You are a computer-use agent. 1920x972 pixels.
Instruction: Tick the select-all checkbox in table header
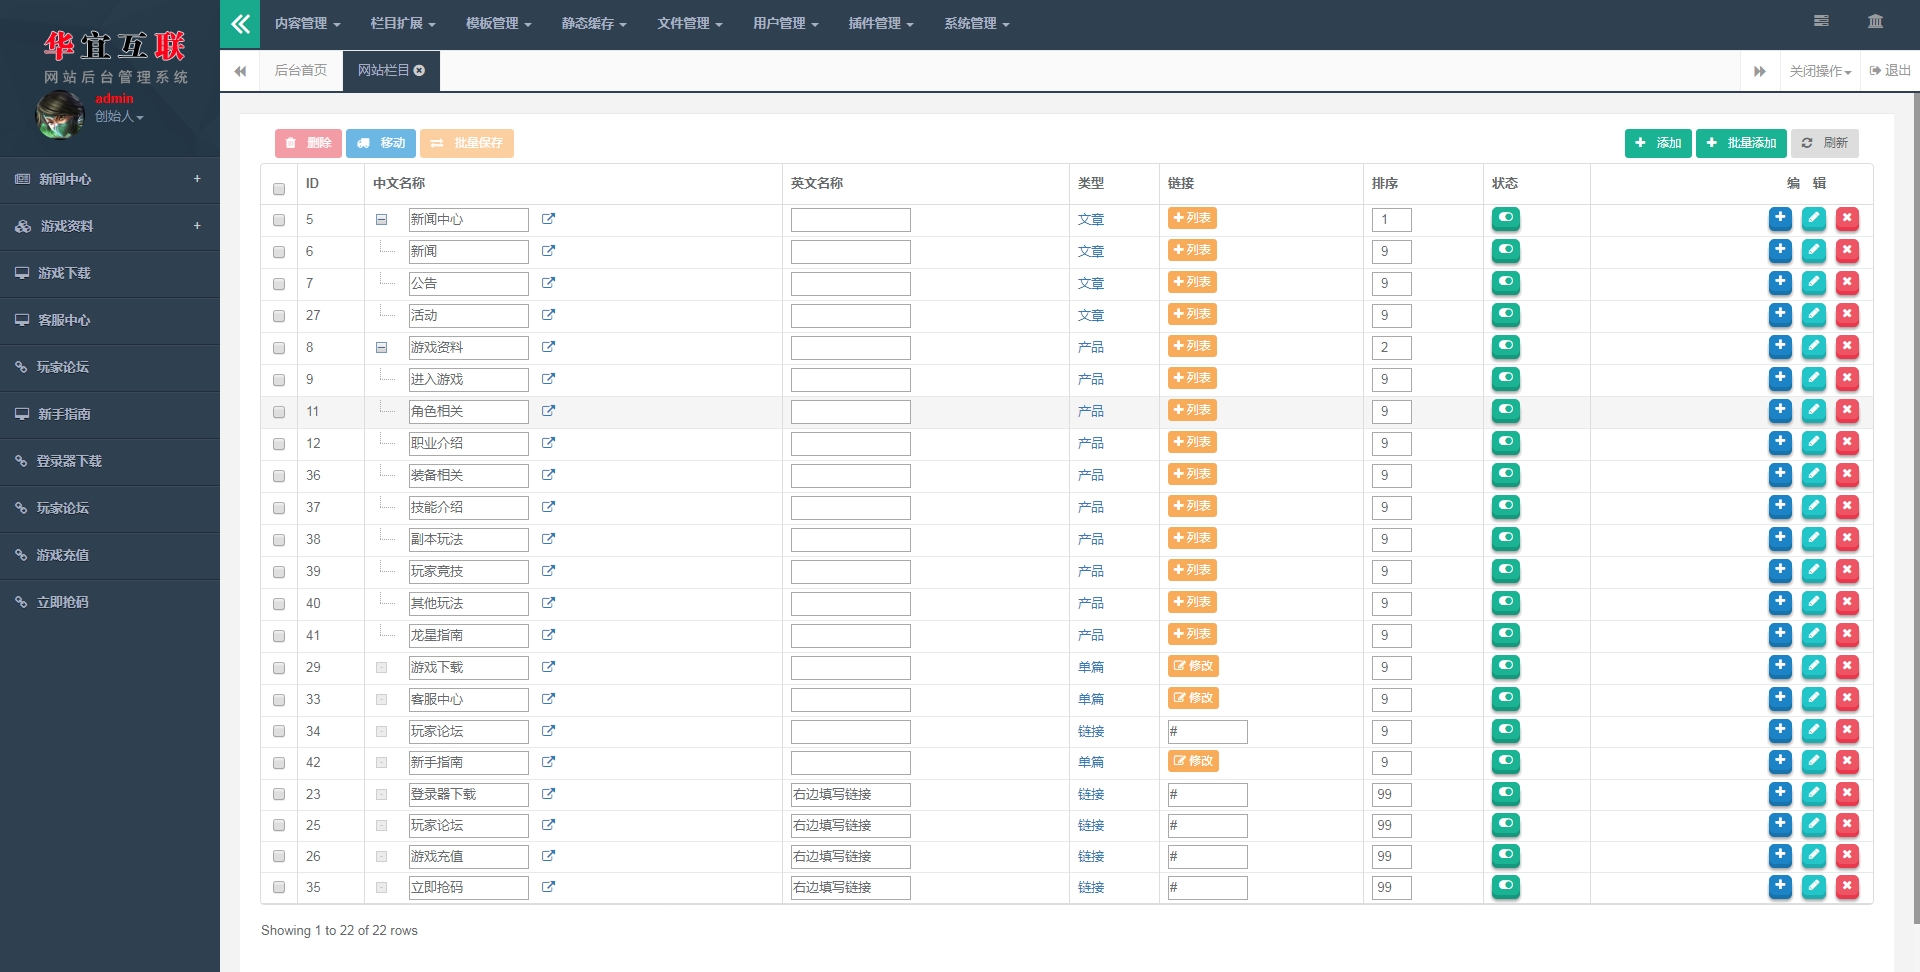(279, 189)
